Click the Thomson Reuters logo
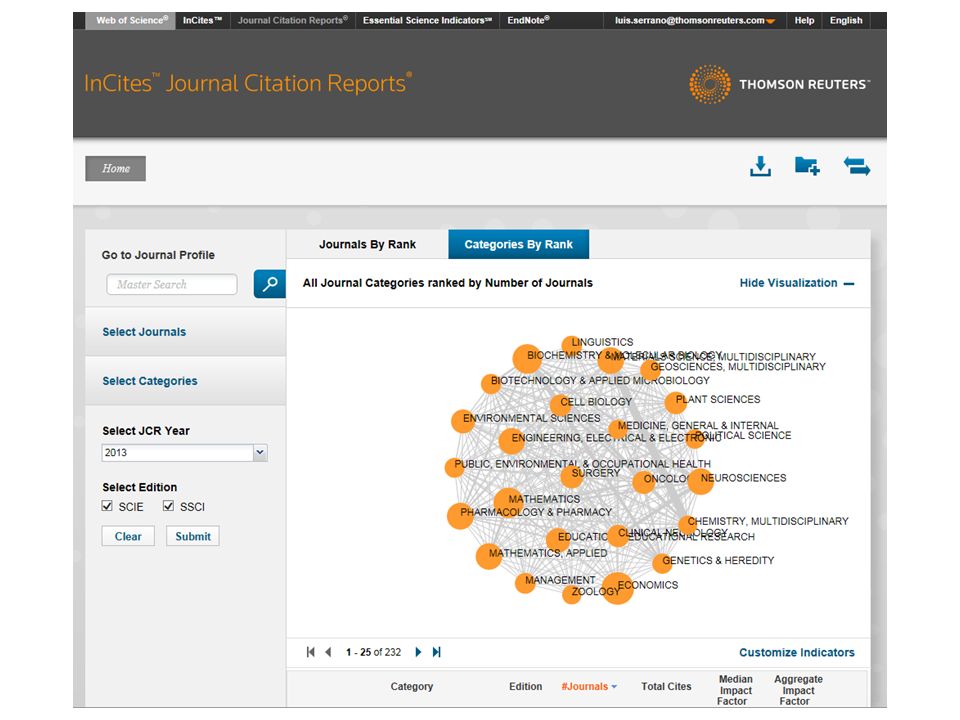This screenshot has height=720, width=960. (x=779, y=84)
